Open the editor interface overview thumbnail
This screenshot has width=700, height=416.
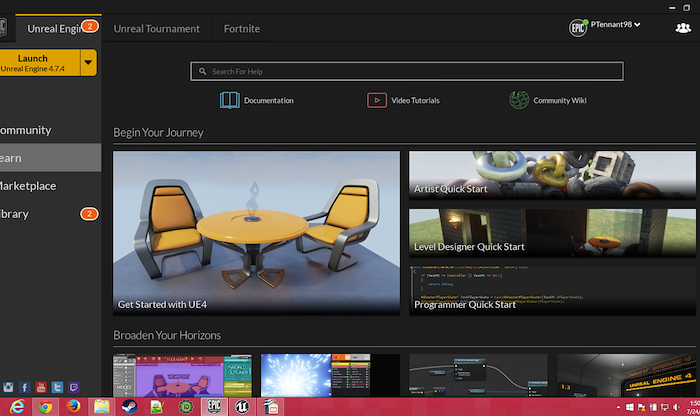pos(182,375)
